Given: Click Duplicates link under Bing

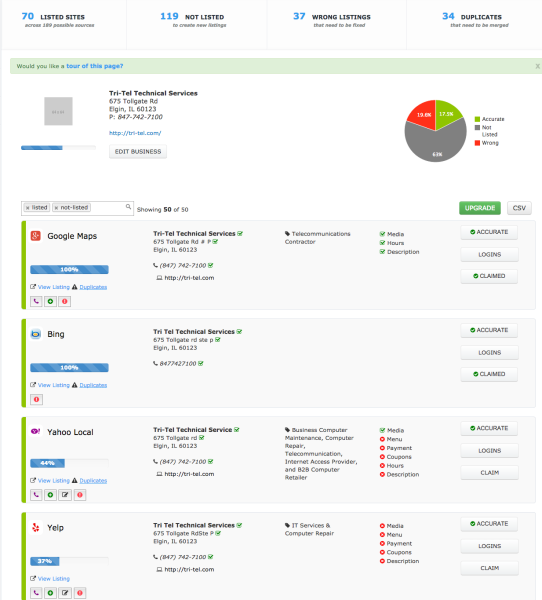Looking at the screenshot, I should pyautogui.click(x=93, y=385).
